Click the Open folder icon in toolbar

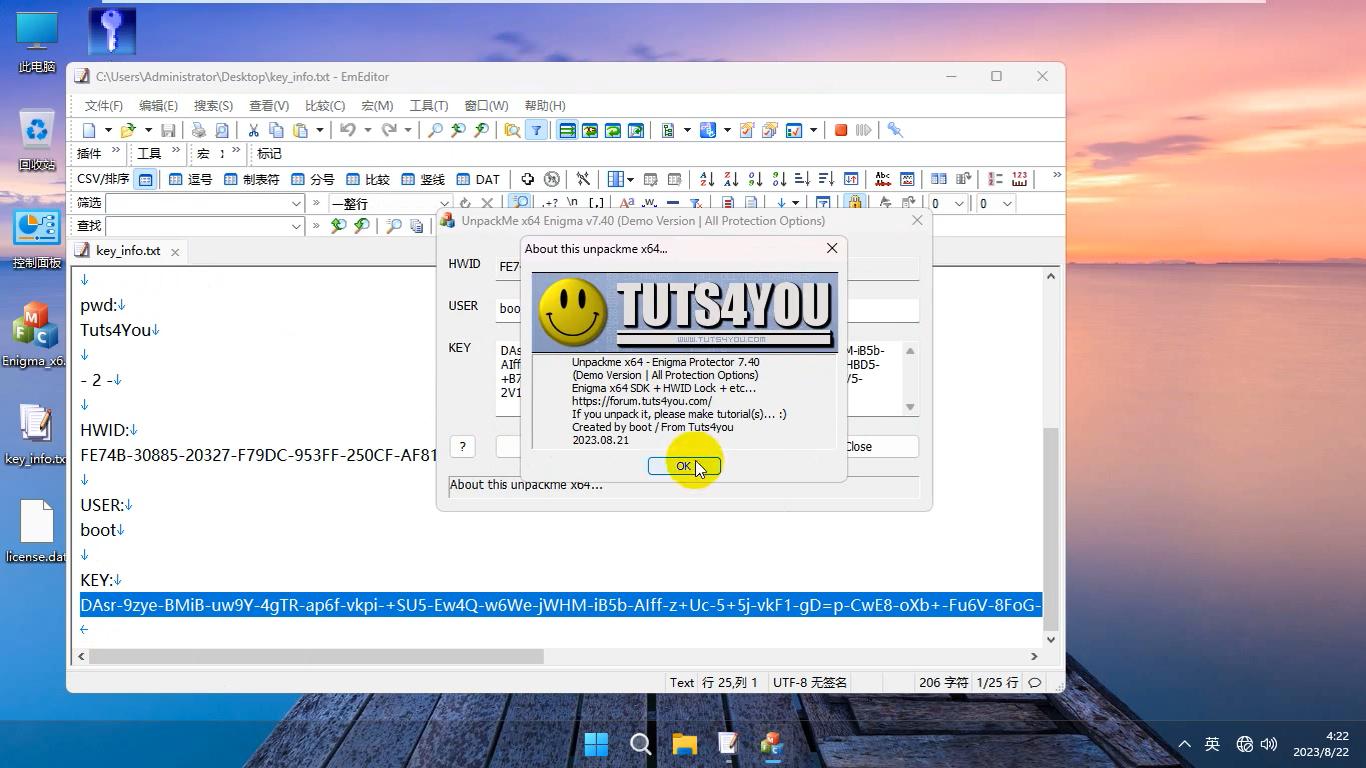[128, 130]
